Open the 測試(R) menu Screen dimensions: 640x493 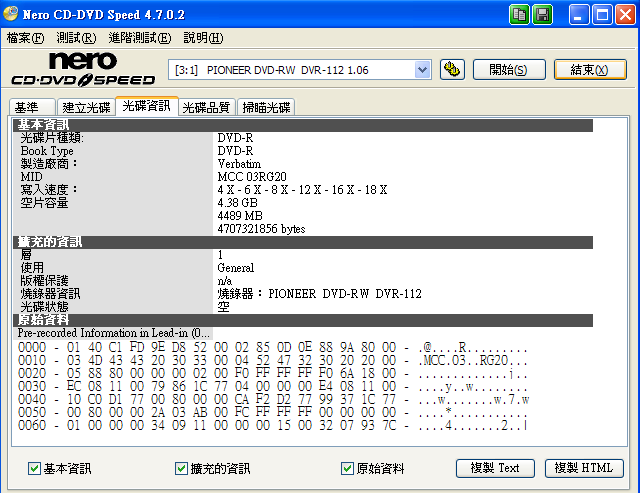coord(76,38)
